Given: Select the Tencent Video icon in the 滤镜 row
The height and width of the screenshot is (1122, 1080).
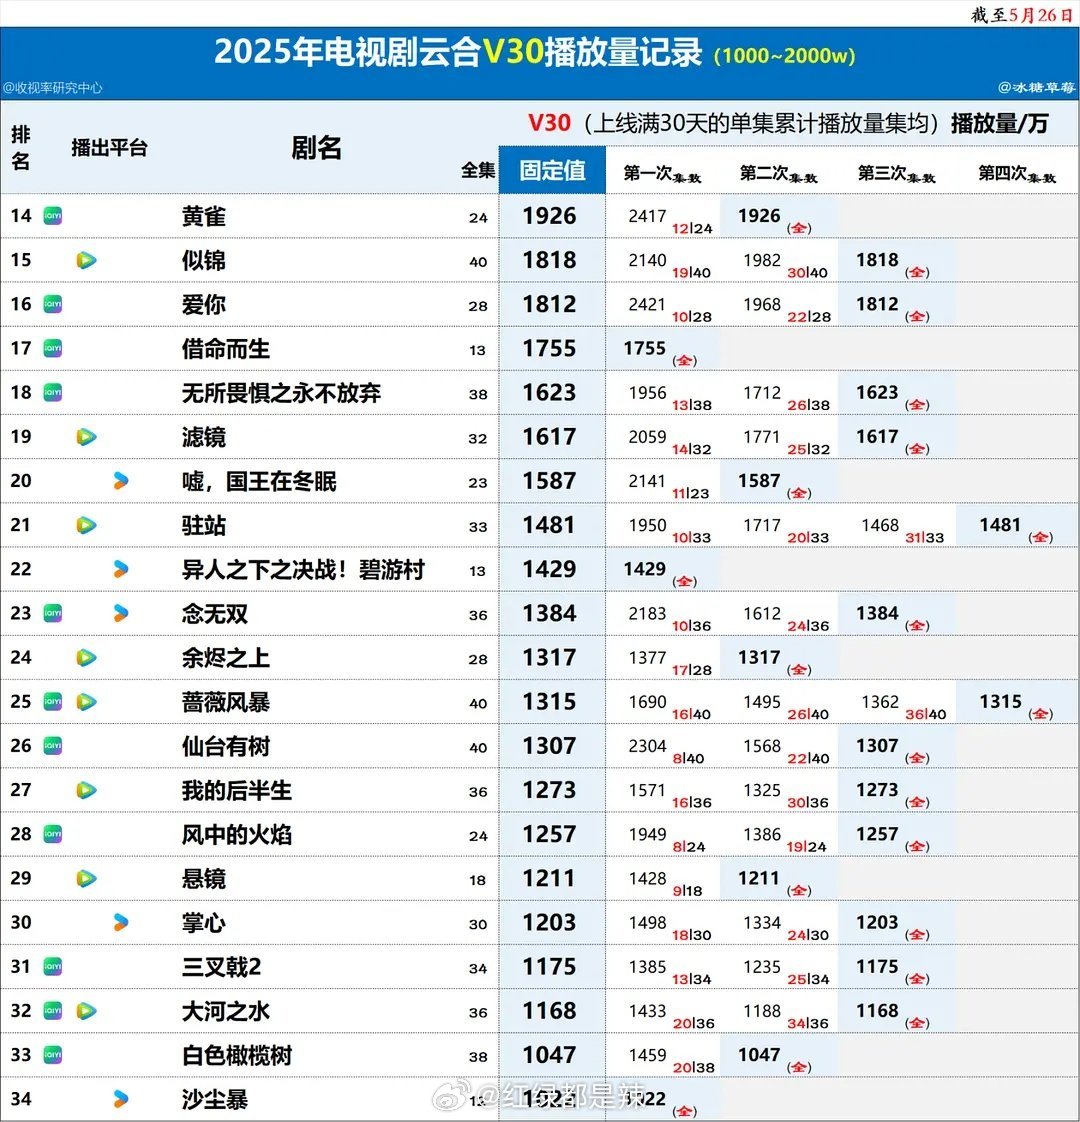Looking at the screenshot, I should pyautogui.click(x=87, y=436).
